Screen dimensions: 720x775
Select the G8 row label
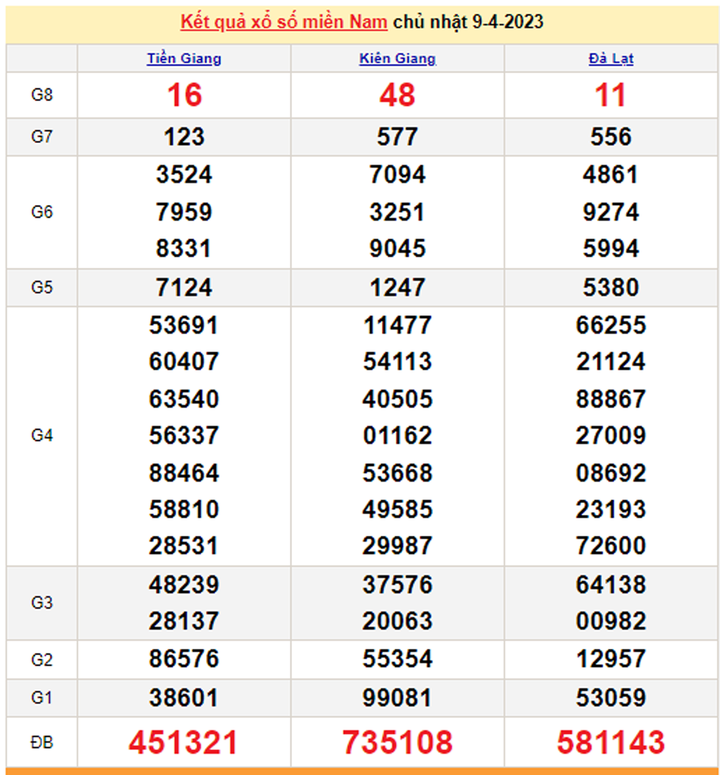41,95
